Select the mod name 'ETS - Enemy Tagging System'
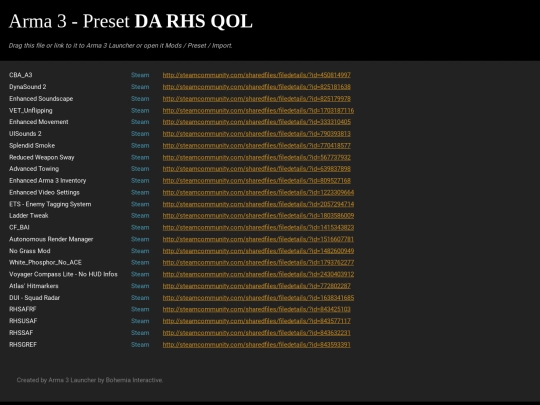The image size is (540, 405). 50,204
